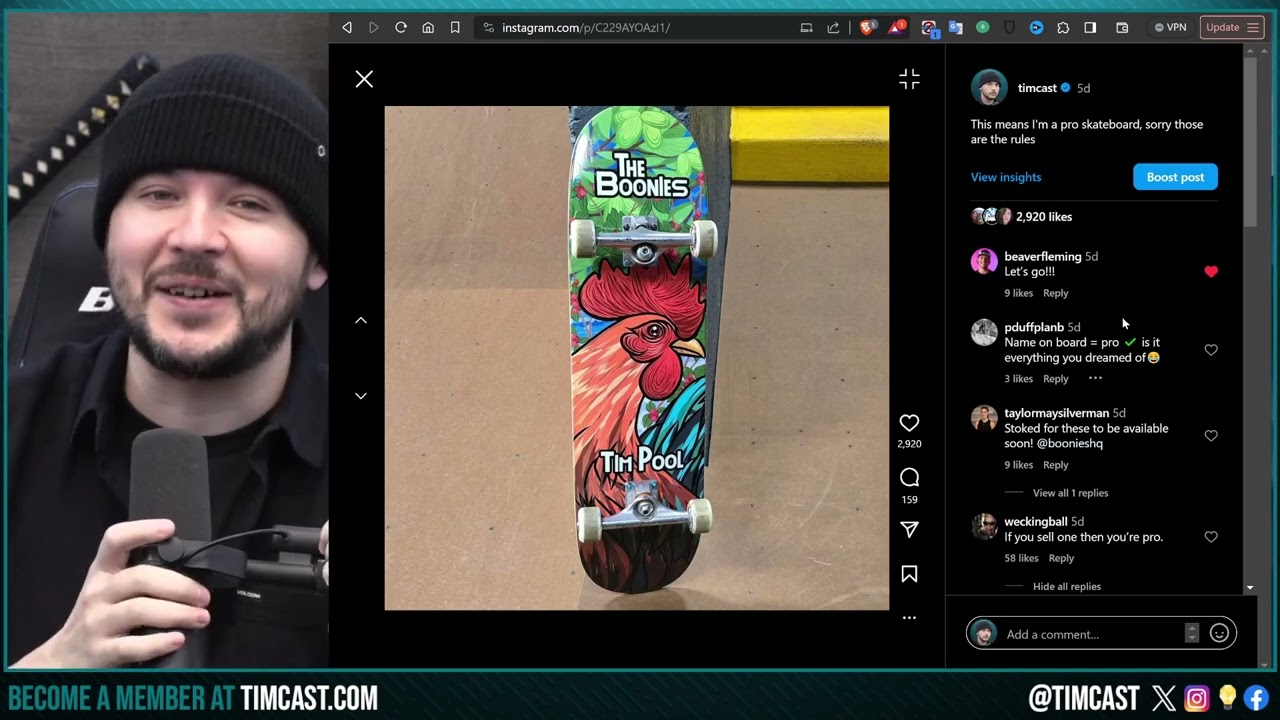
Task: Click the blue round extension icon
Action: (x=1036, y=28)
